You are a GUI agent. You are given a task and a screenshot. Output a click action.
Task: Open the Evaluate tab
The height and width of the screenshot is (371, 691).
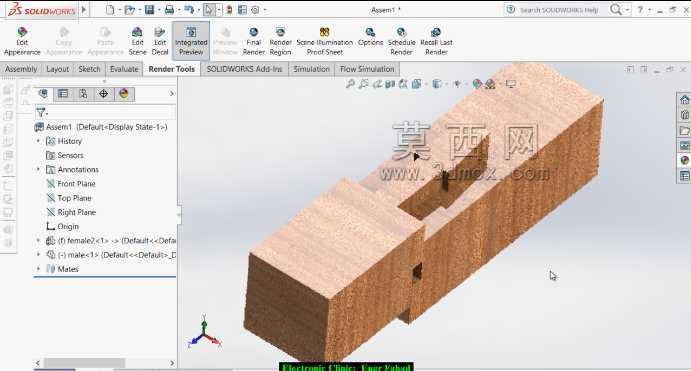[x=124, y=69]
